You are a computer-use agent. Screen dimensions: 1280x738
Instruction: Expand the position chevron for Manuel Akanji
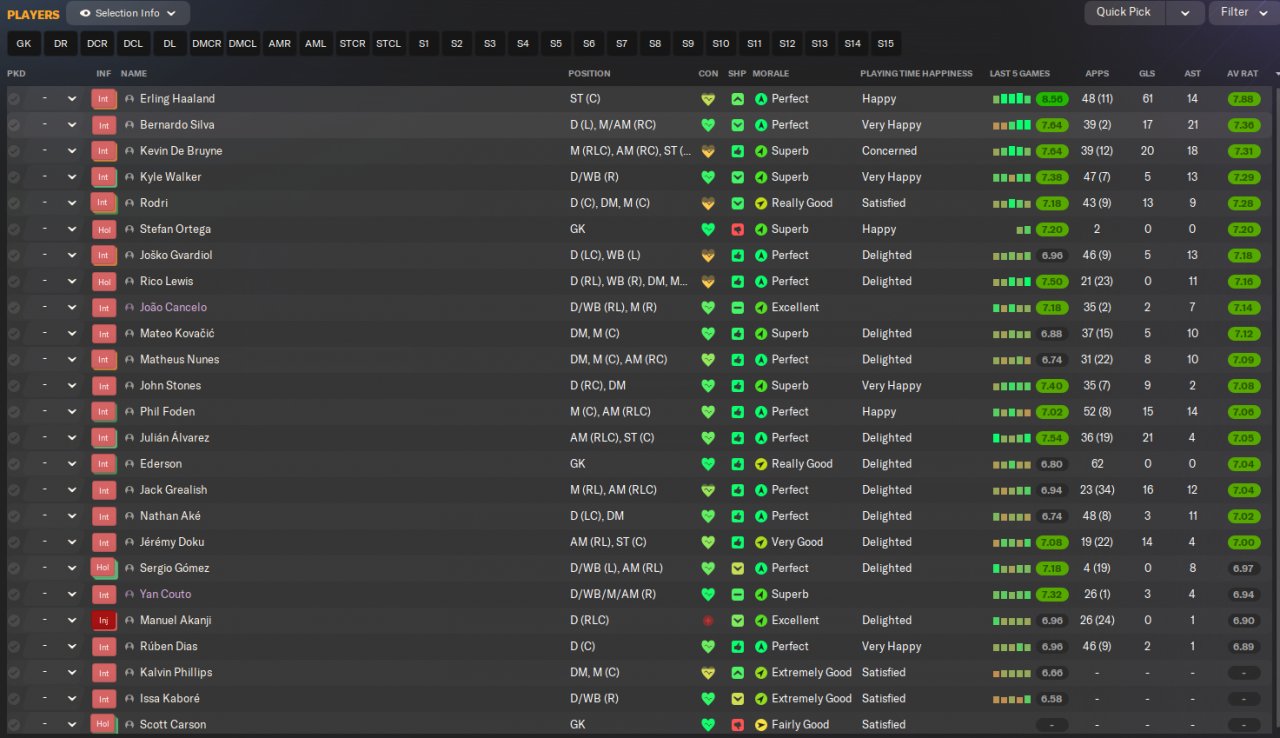pyautogui.click(x=72, y=621)
